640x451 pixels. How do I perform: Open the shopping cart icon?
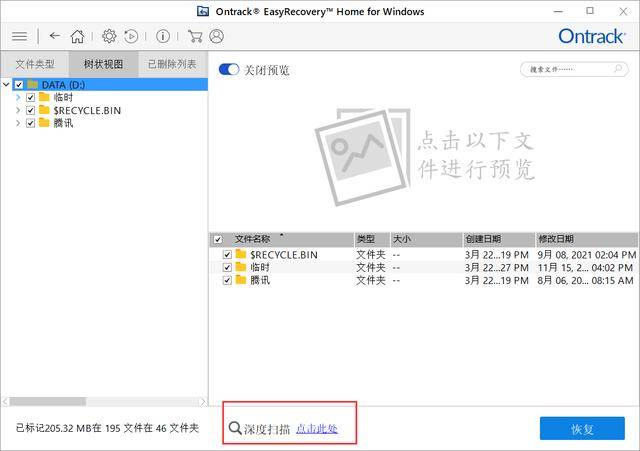(195, 36)
